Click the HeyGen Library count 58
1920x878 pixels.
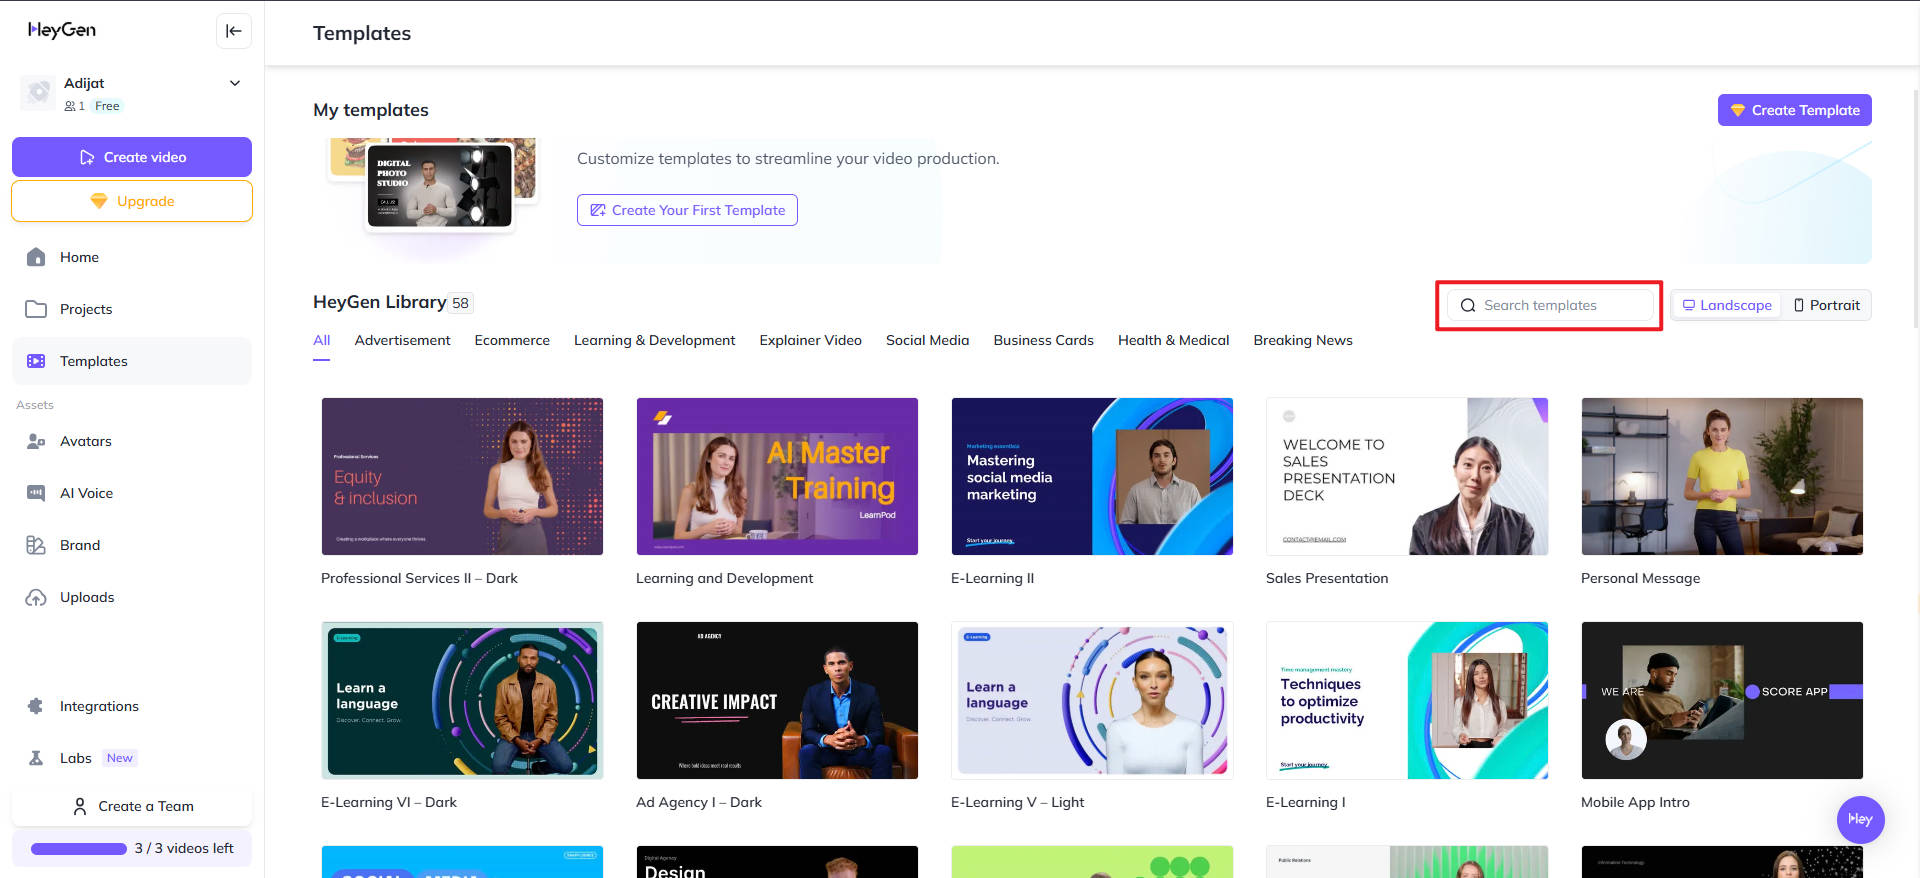[460, 303]
